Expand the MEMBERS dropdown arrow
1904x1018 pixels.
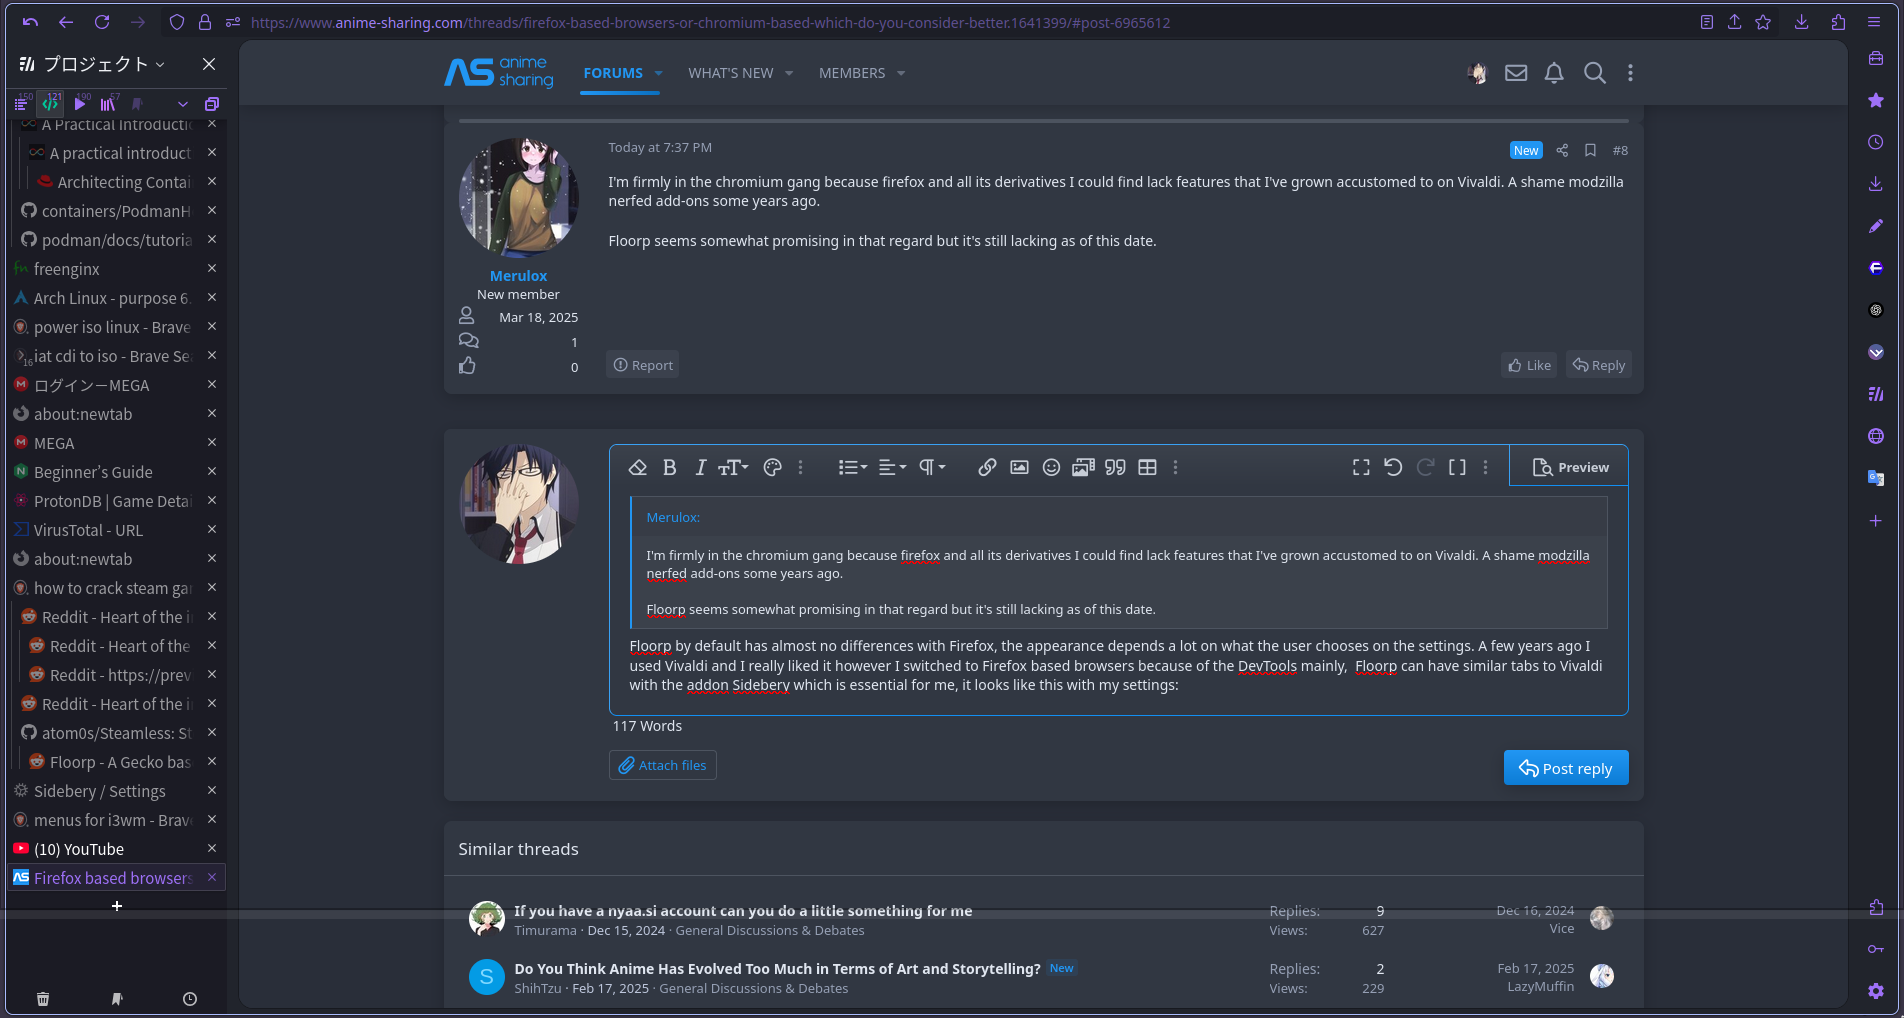pyautogui.click(x=901, y=73)
